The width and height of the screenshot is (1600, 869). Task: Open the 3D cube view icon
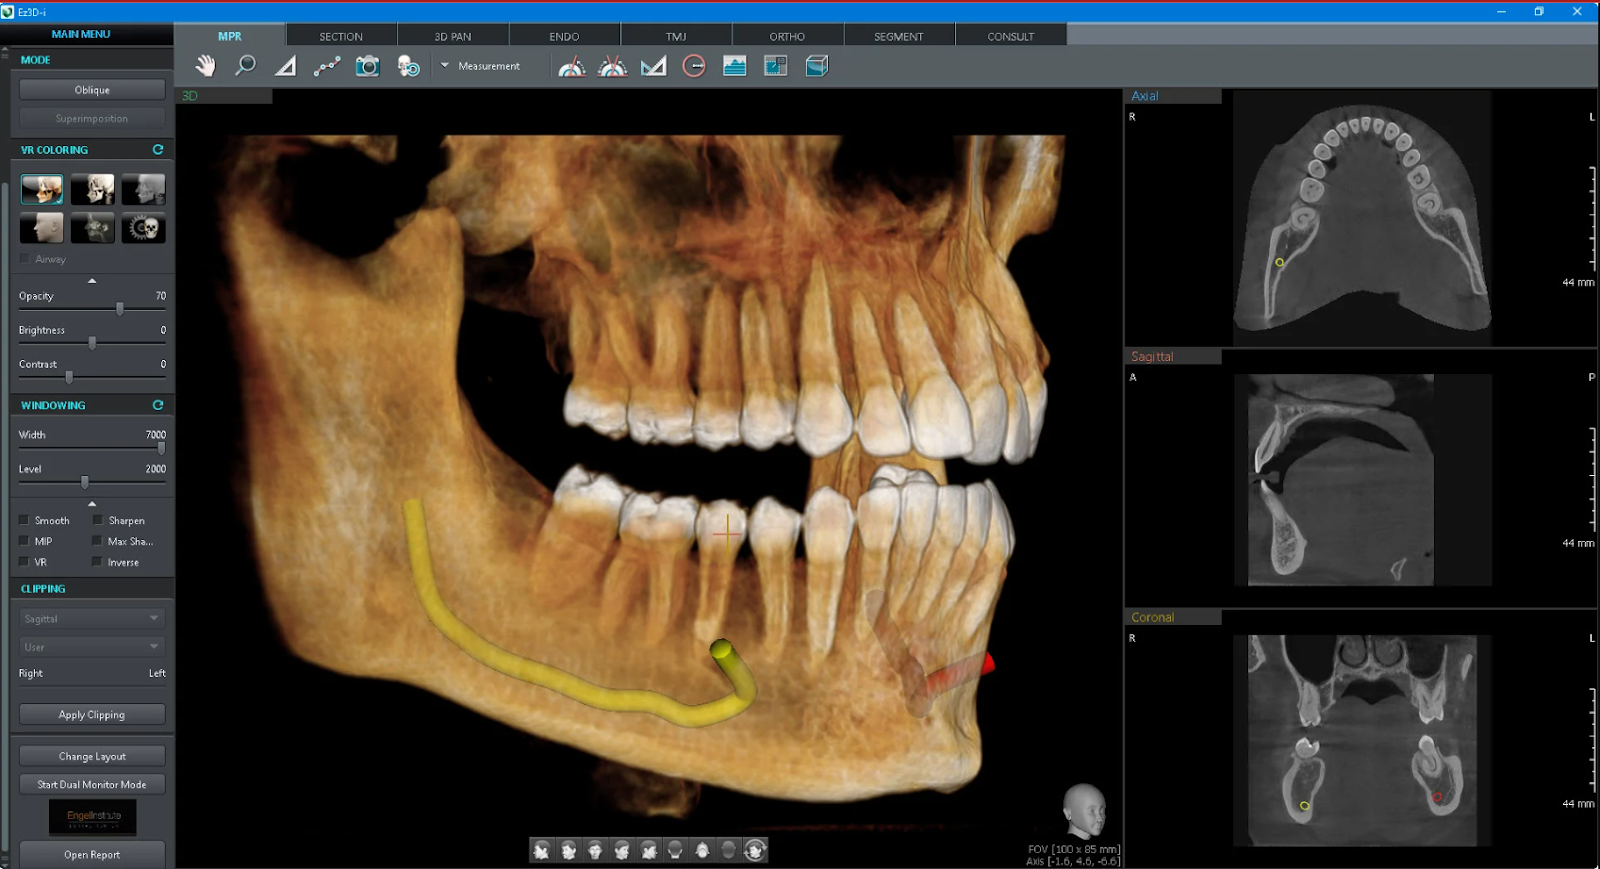click(x=817, y=66)
